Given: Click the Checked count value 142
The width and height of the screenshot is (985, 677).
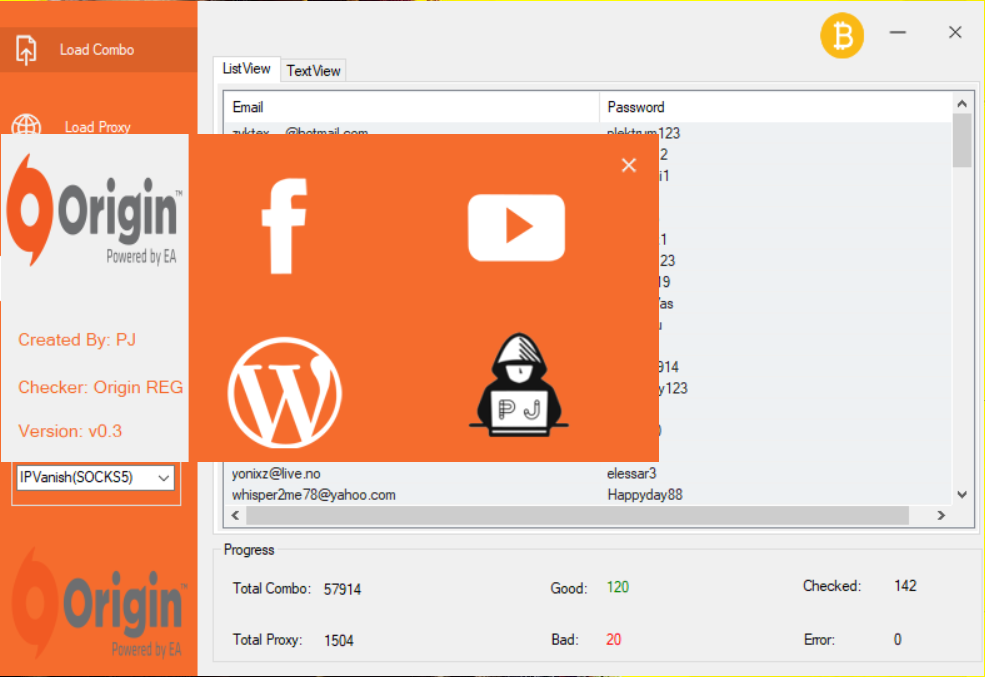Looking at the screenshot, I should click(x=905, y=586).
